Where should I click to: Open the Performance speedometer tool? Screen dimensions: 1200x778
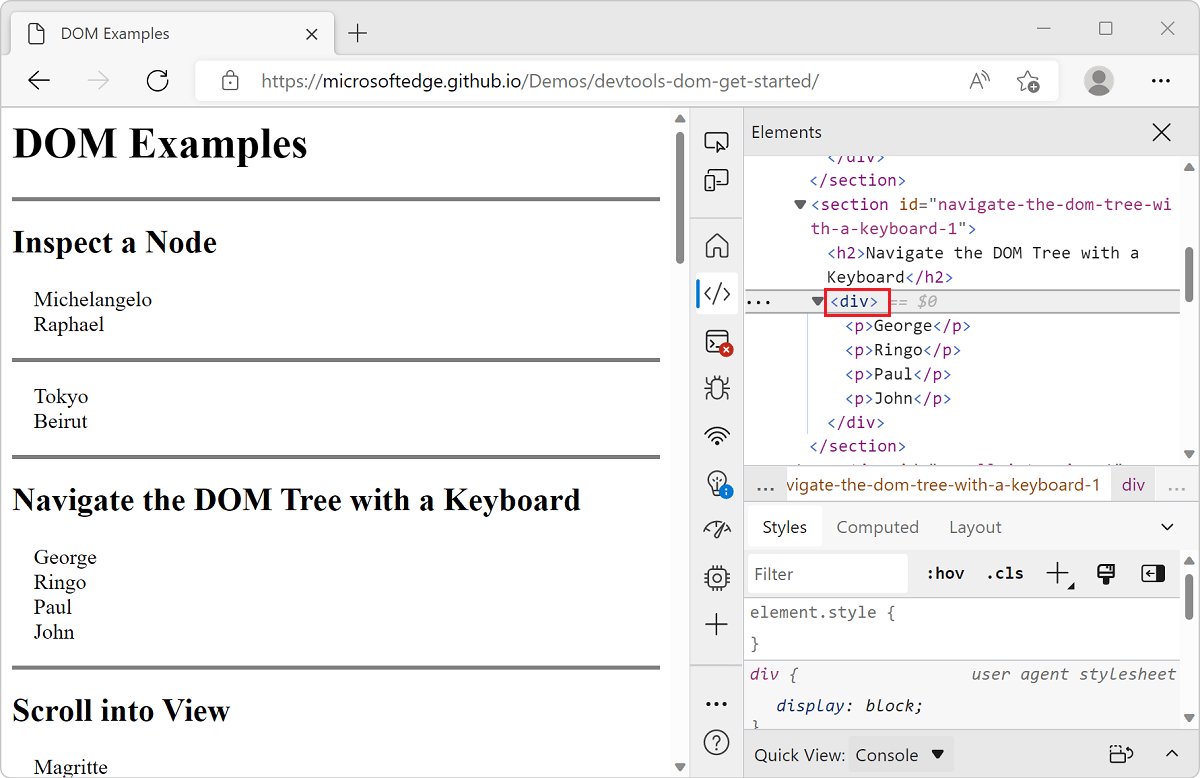pyautogui.click(x=716, y=531)
